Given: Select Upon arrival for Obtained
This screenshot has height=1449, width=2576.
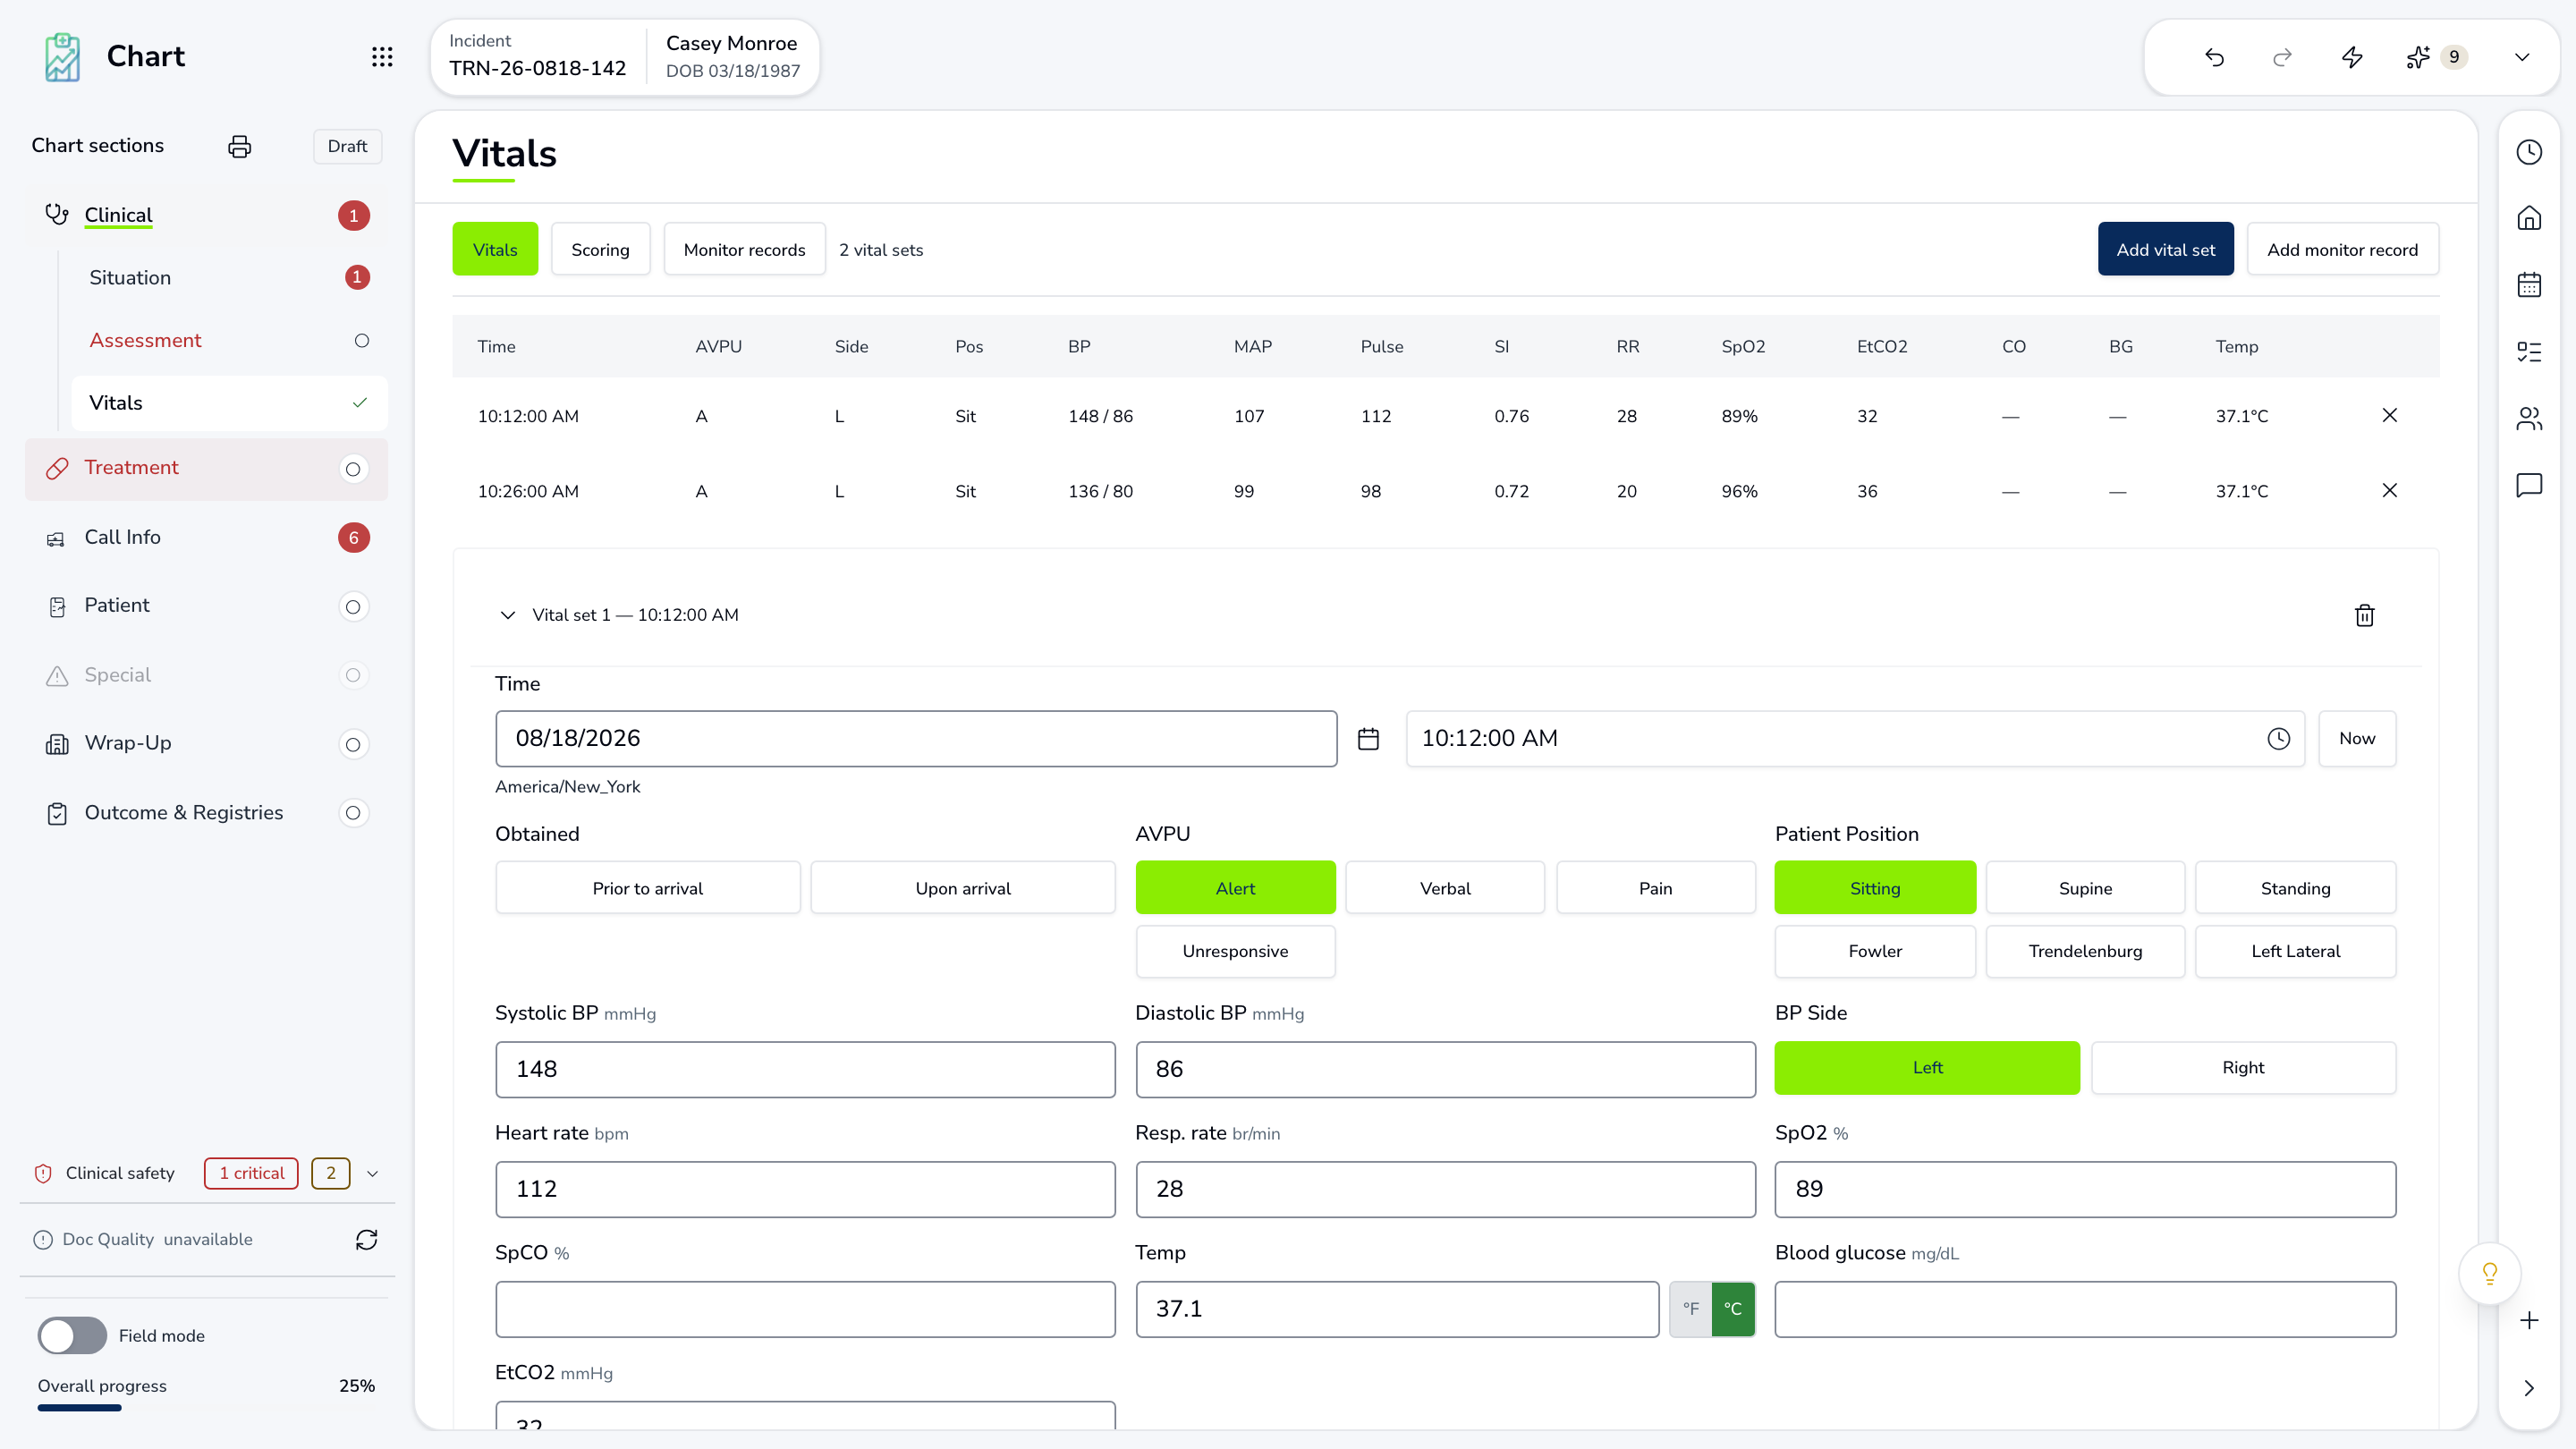Looking at the screenshot, I should tap(962, 888).
